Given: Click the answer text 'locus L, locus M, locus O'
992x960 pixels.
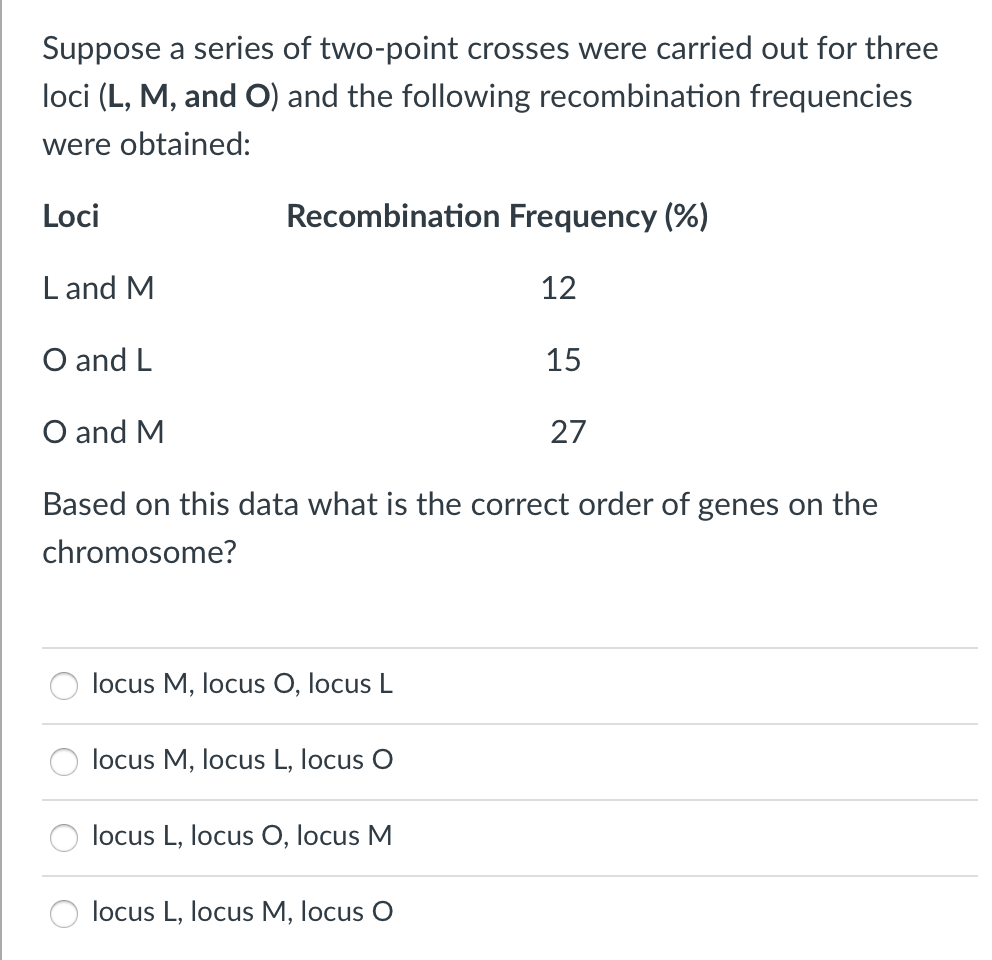Looking at the screenshot, I should pos(240,911).
